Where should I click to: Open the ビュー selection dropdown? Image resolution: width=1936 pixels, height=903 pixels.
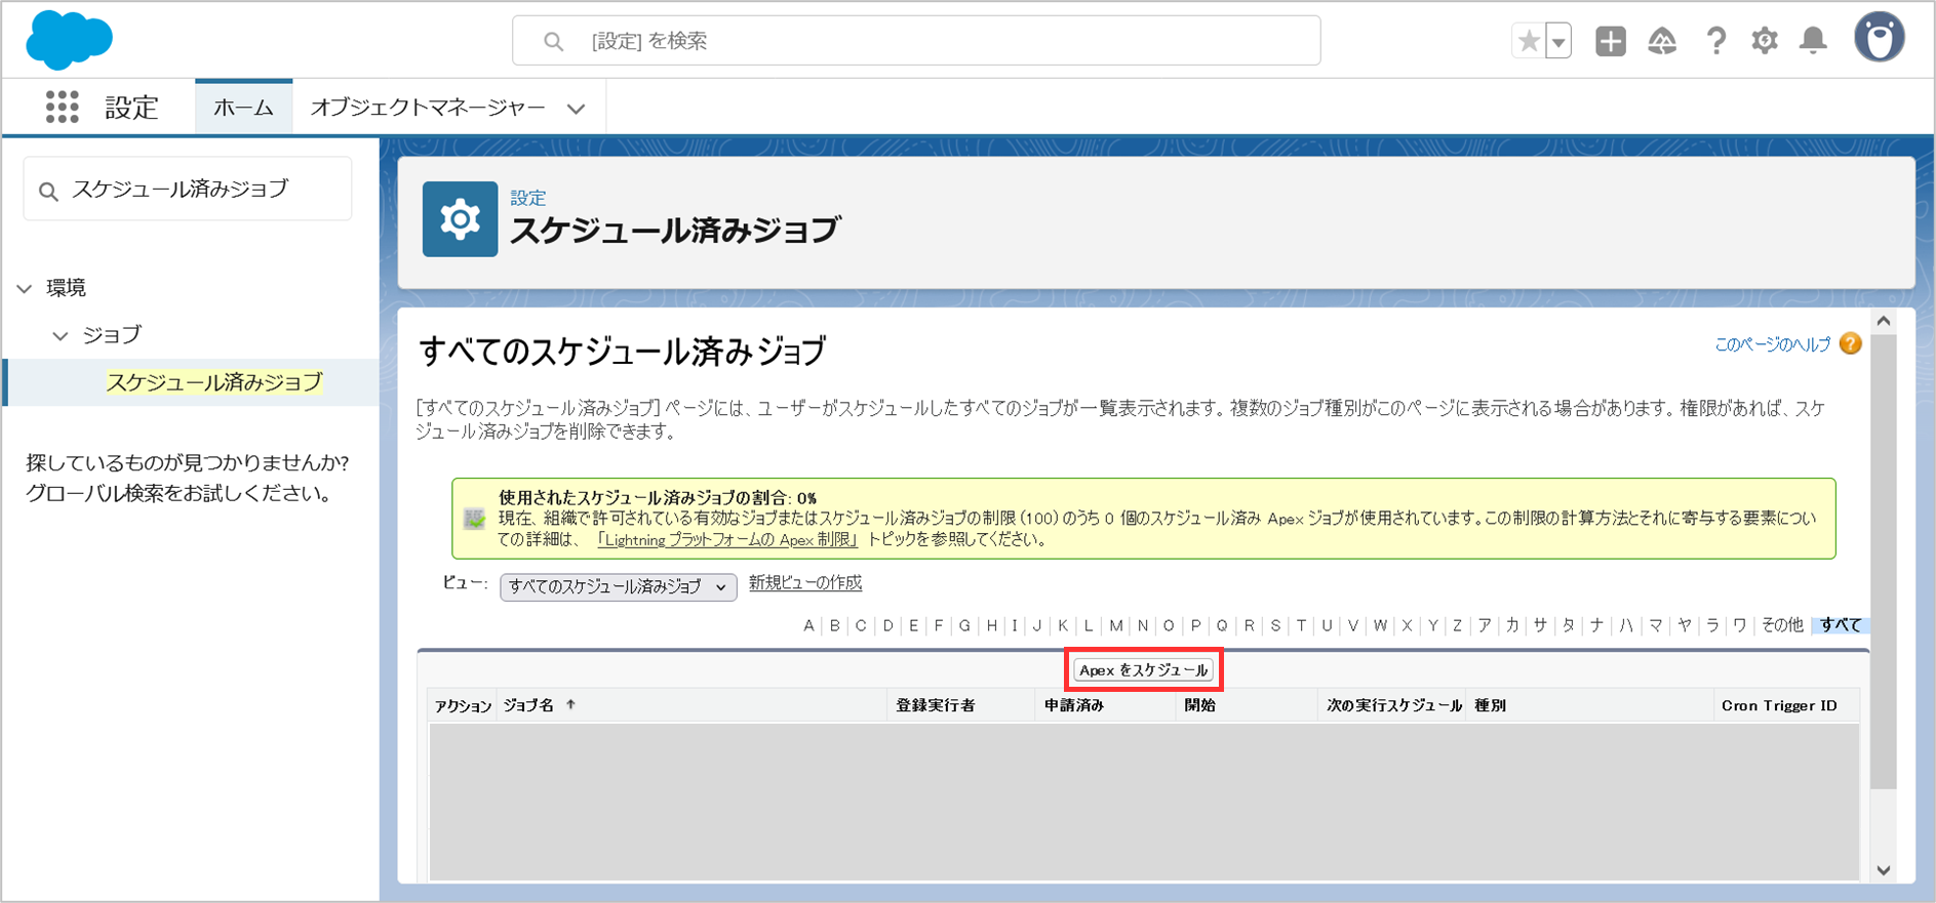(618, 587)
